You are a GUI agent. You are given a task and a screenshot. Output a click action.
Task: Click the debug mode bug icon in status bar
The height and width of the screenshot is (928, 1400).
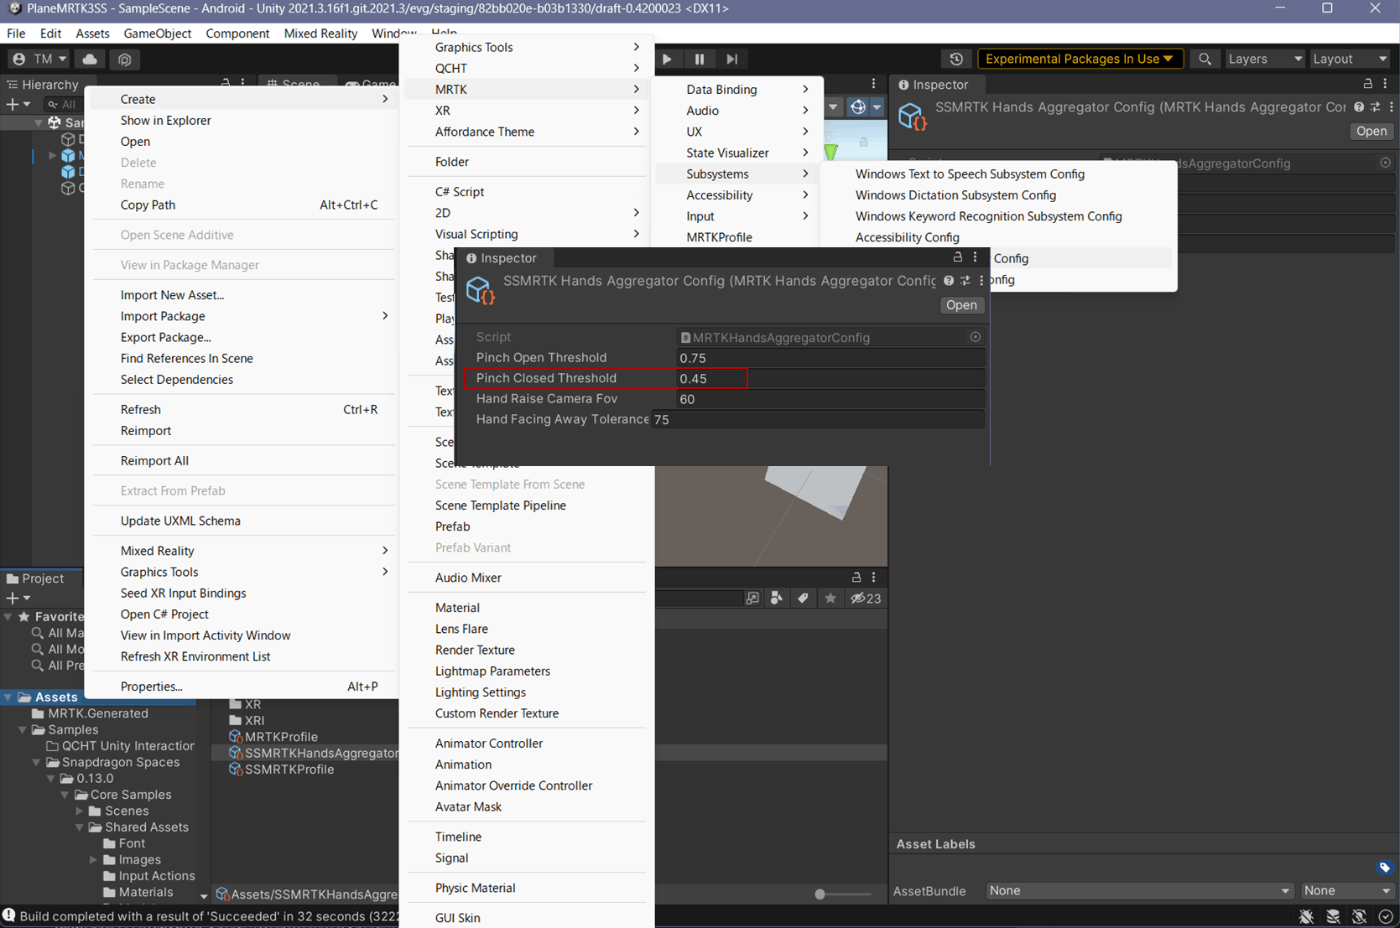coord(1306,916)
